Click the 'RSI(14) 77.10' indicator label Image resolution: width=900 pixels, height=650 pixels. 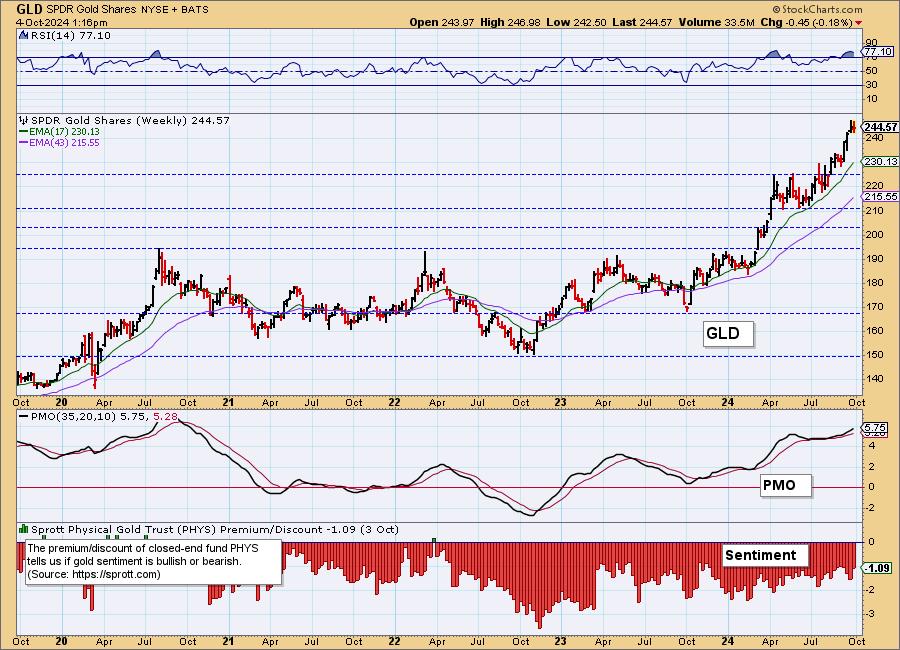tap(70, 36)
